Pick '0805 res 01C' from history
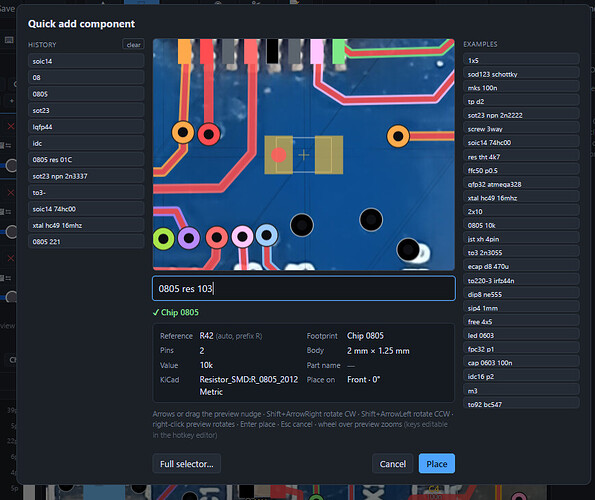This screenshot has width=595, height=500. [86, 160]
